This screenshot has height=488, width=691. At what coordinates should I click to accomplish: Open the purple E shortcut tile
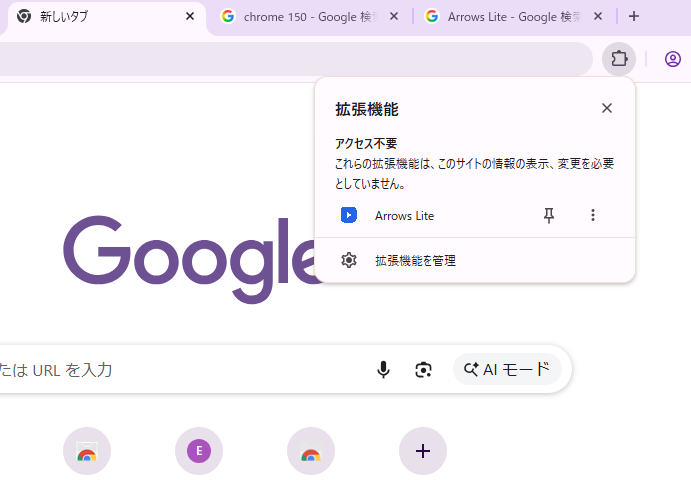pyautogui.click(x=199, y=451)
